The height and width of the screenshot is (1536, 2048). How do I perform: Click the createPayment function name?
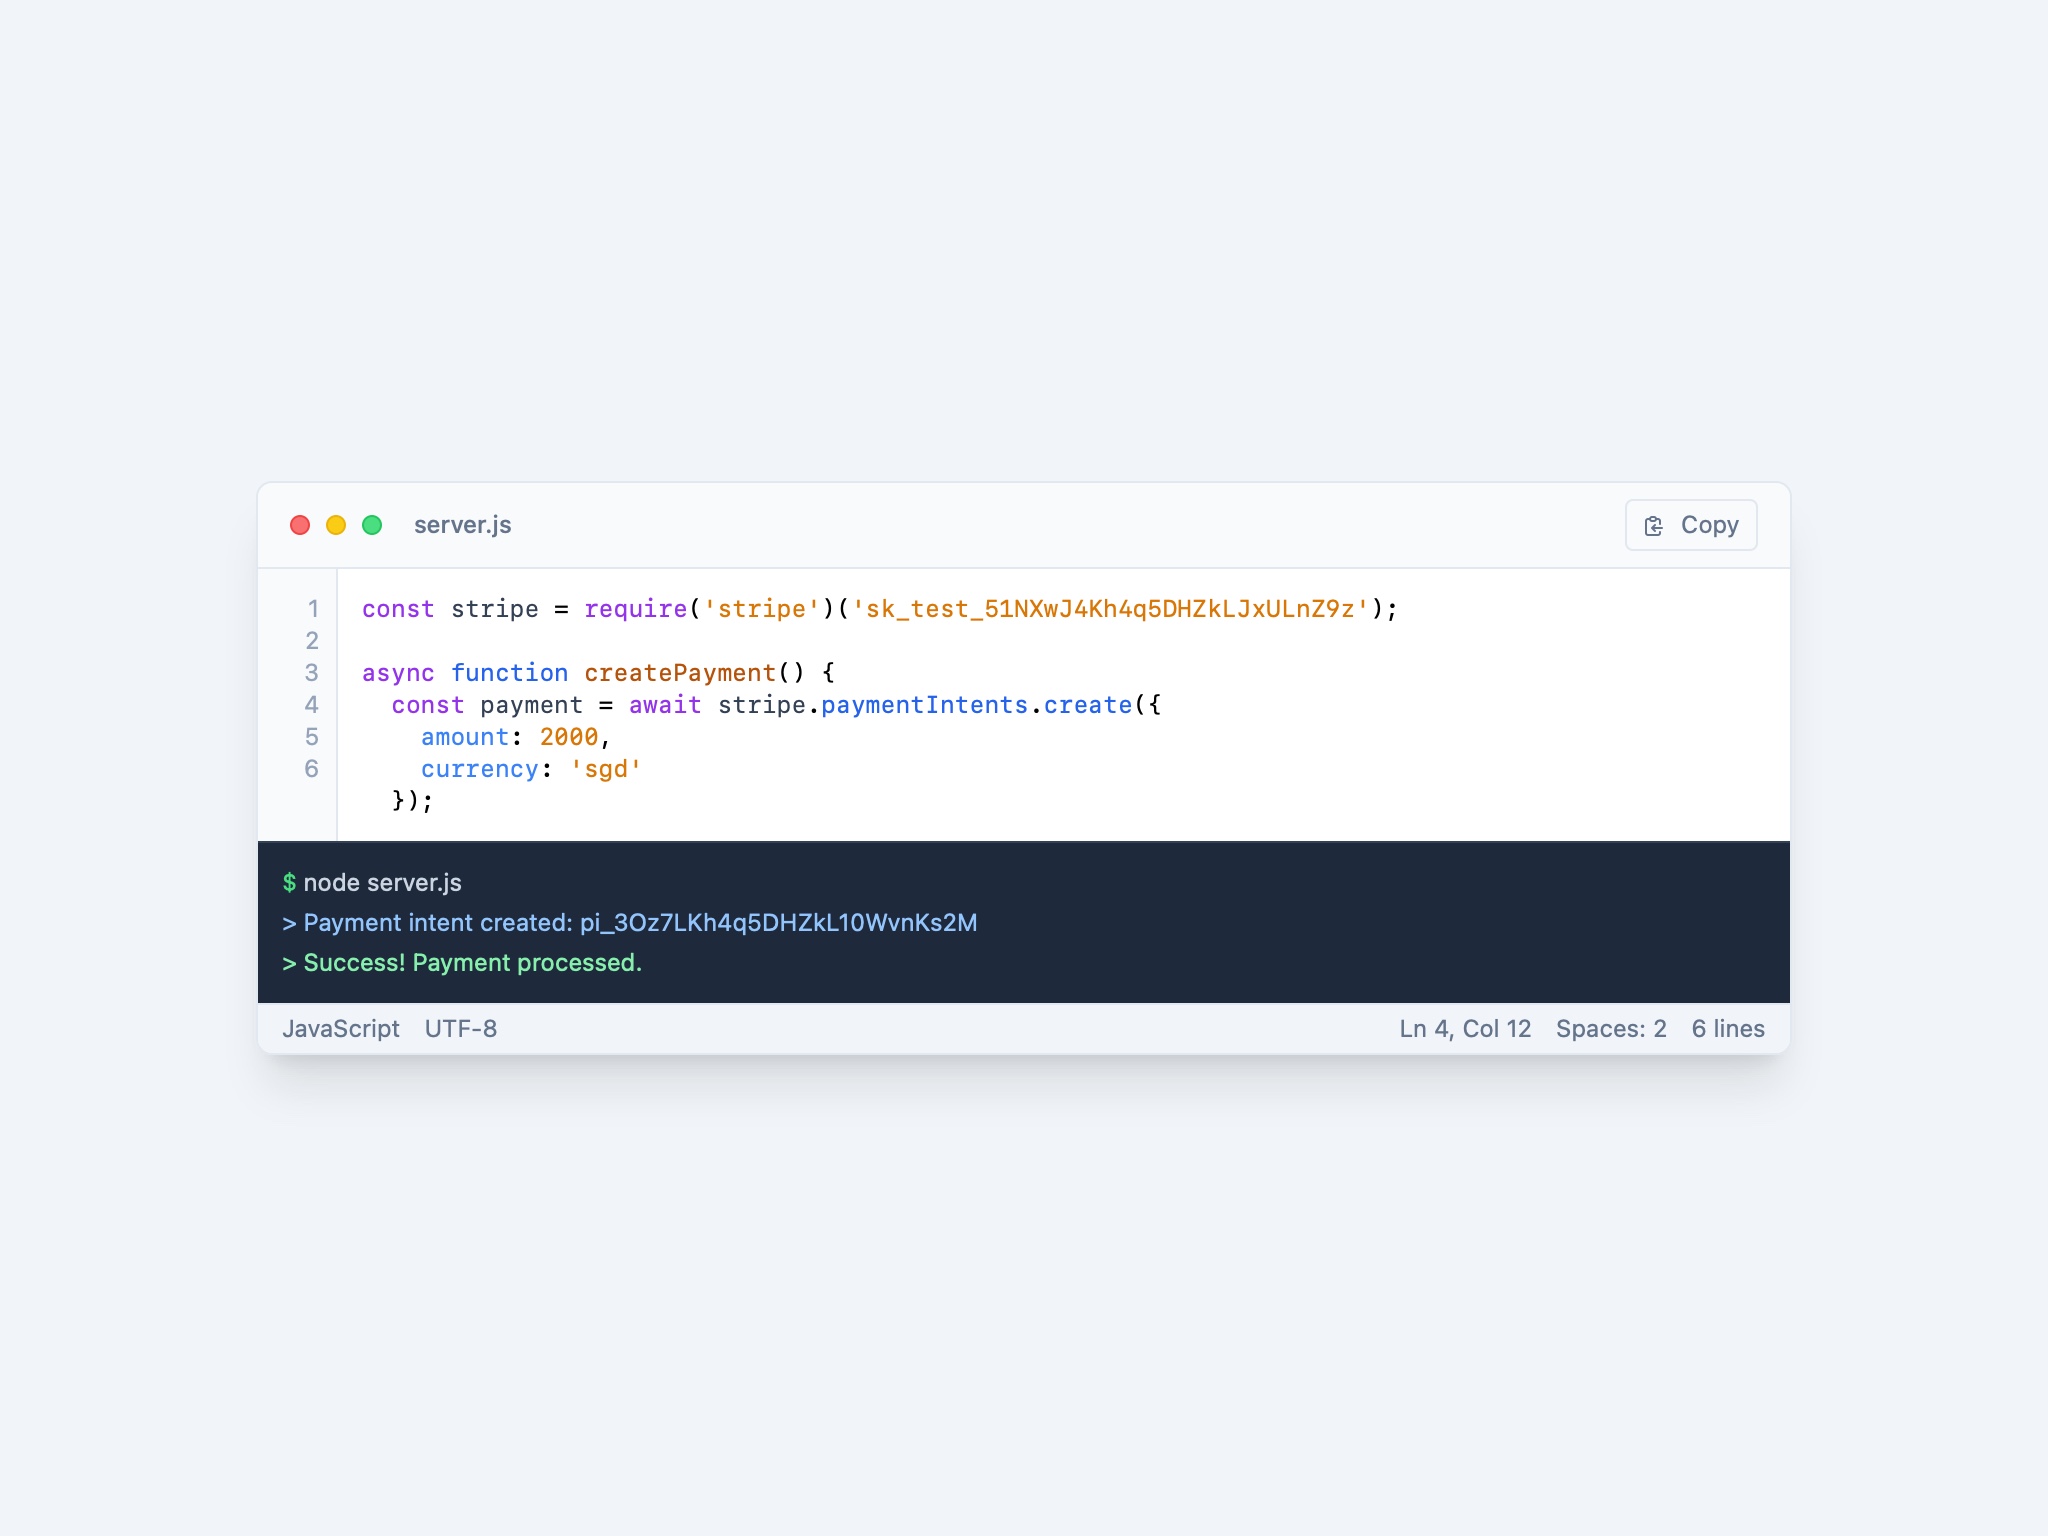click(680, 673)
